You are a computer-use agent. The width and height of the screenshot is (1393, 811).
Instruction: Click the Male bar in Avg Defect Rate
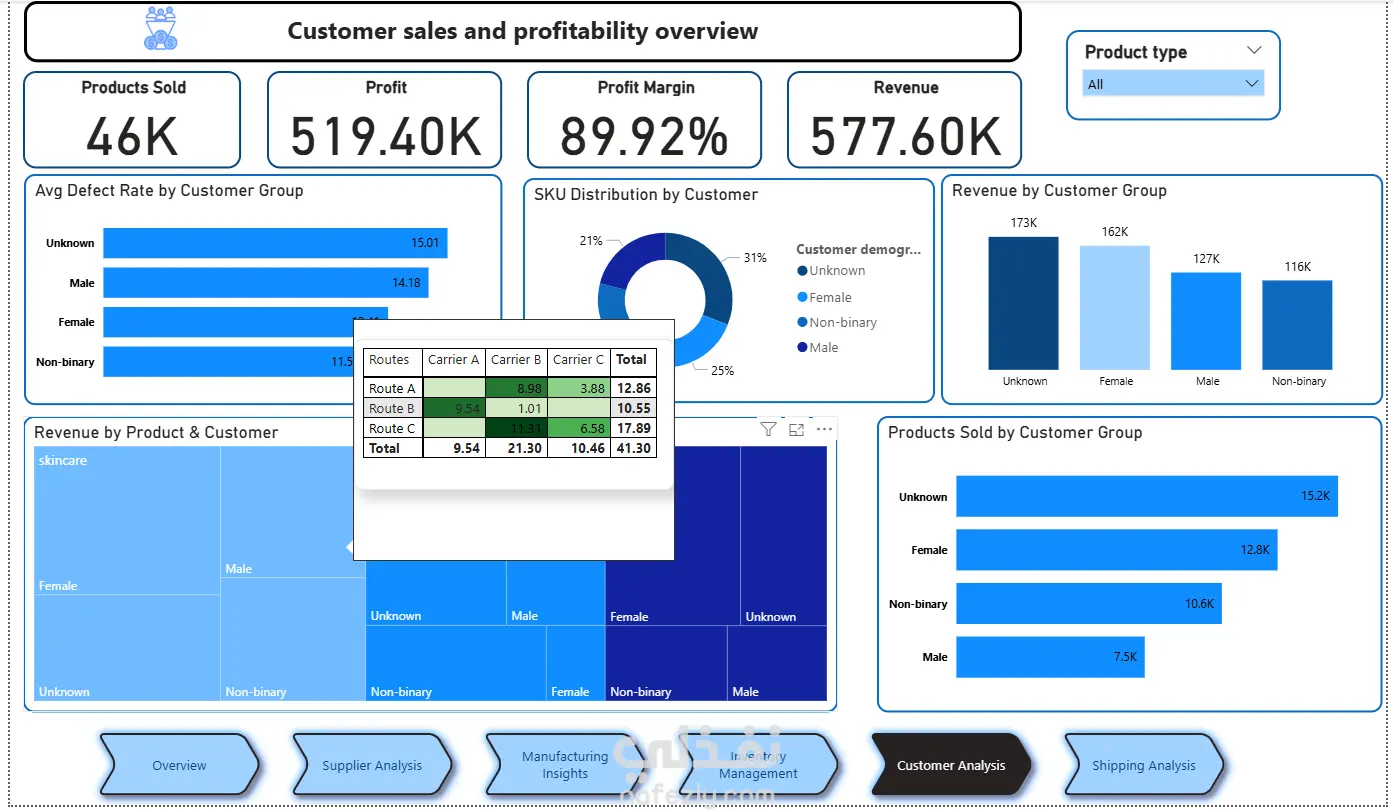266,283
